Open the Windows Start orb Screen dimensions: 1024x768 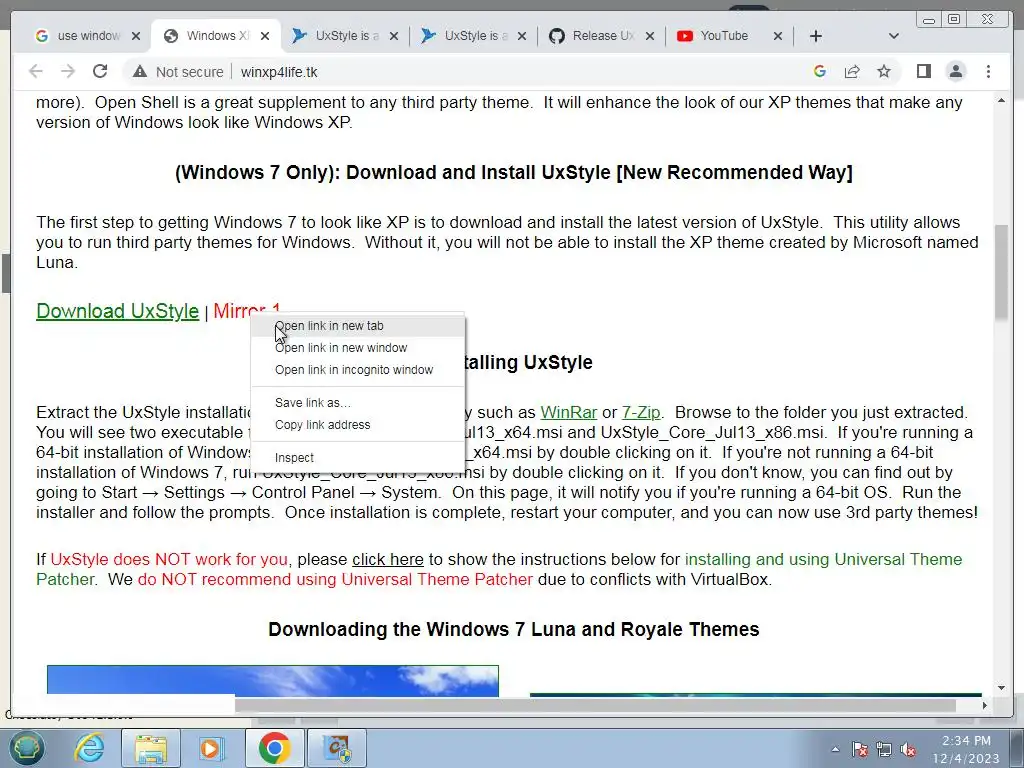[25, 748]
